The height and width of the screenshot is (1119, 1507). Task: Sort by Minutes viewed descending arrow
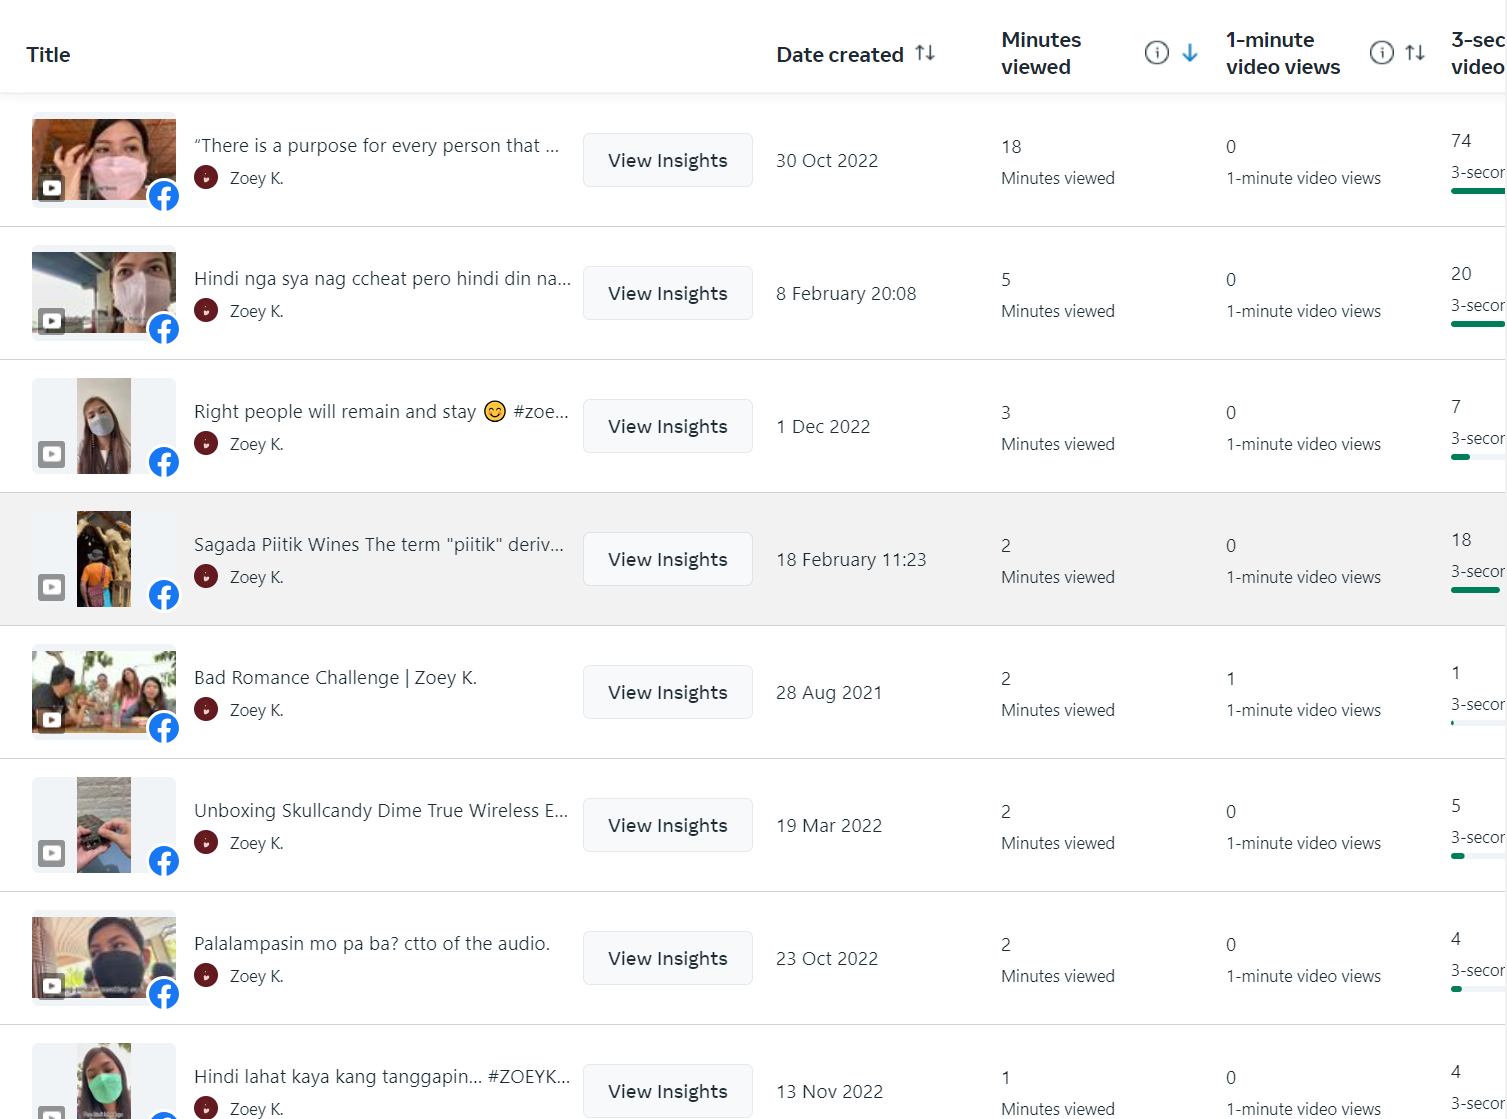click(x=1189, y=53)
